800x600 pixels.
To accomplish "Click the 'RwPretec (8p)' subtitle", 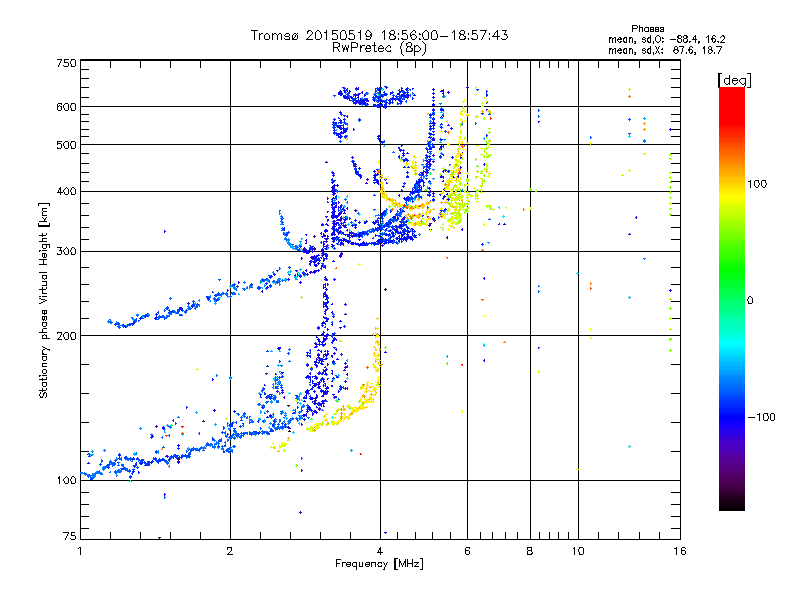I will pyautogui.click(x=379, y=48).
